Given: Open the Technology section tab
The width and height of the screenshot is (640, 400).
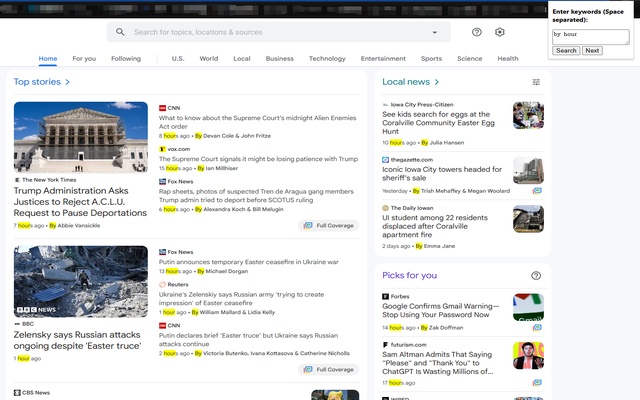Looking at the screenshot, I should pyautogui.click(x=327, y=58).
